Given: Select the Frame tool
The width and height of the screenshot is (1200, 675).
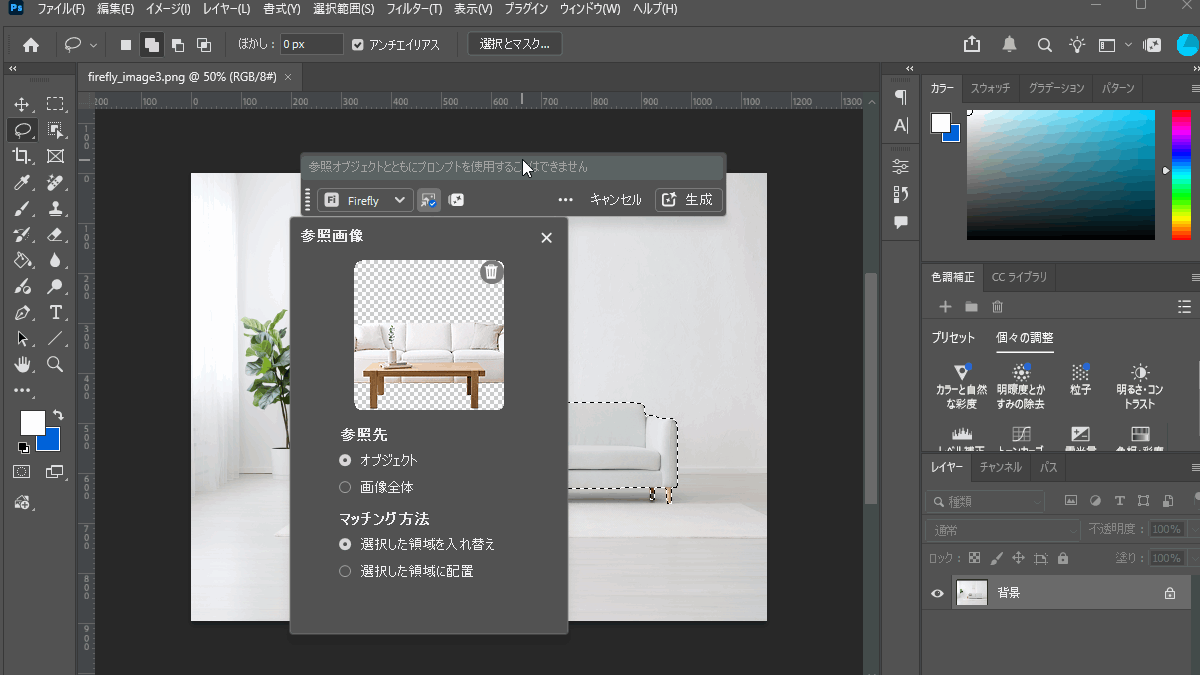Looking at the screenshot, I should (55, 156).
